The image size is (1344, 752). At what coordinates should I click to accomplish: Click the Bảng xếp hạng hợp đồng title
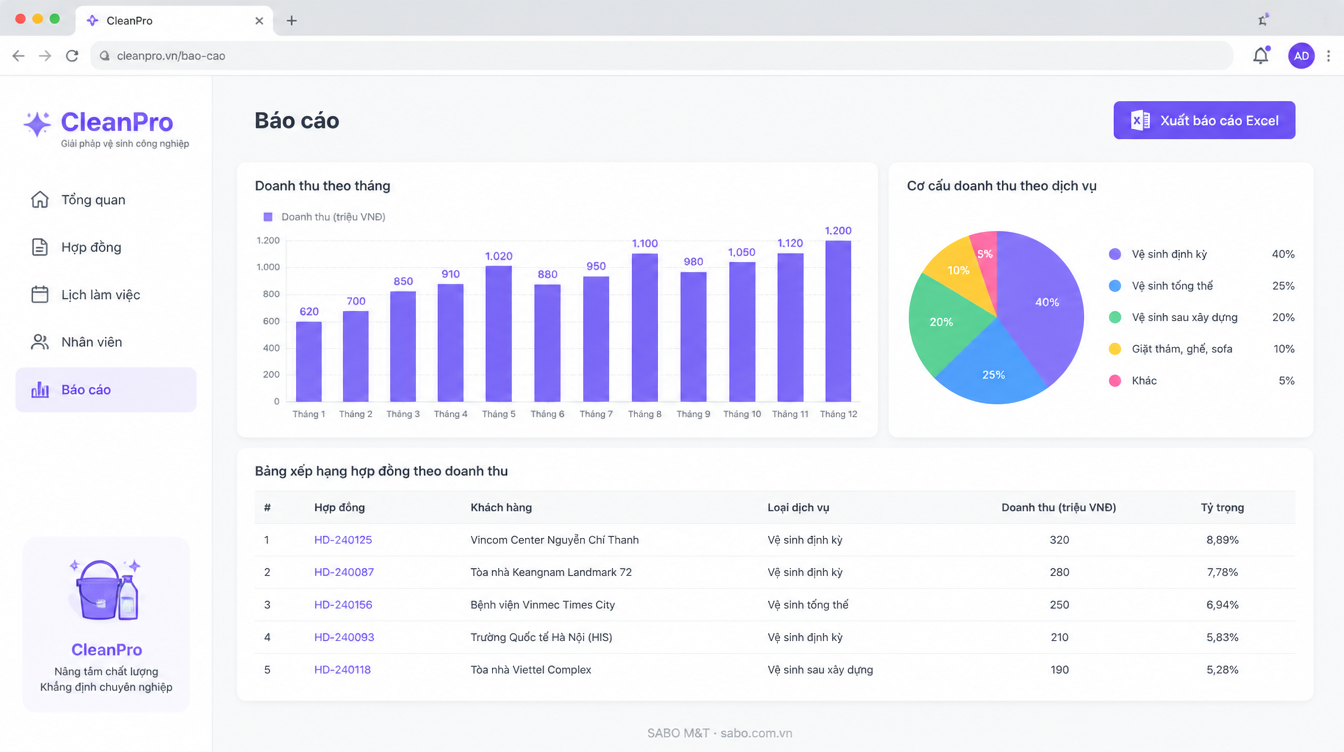(381, 471)
